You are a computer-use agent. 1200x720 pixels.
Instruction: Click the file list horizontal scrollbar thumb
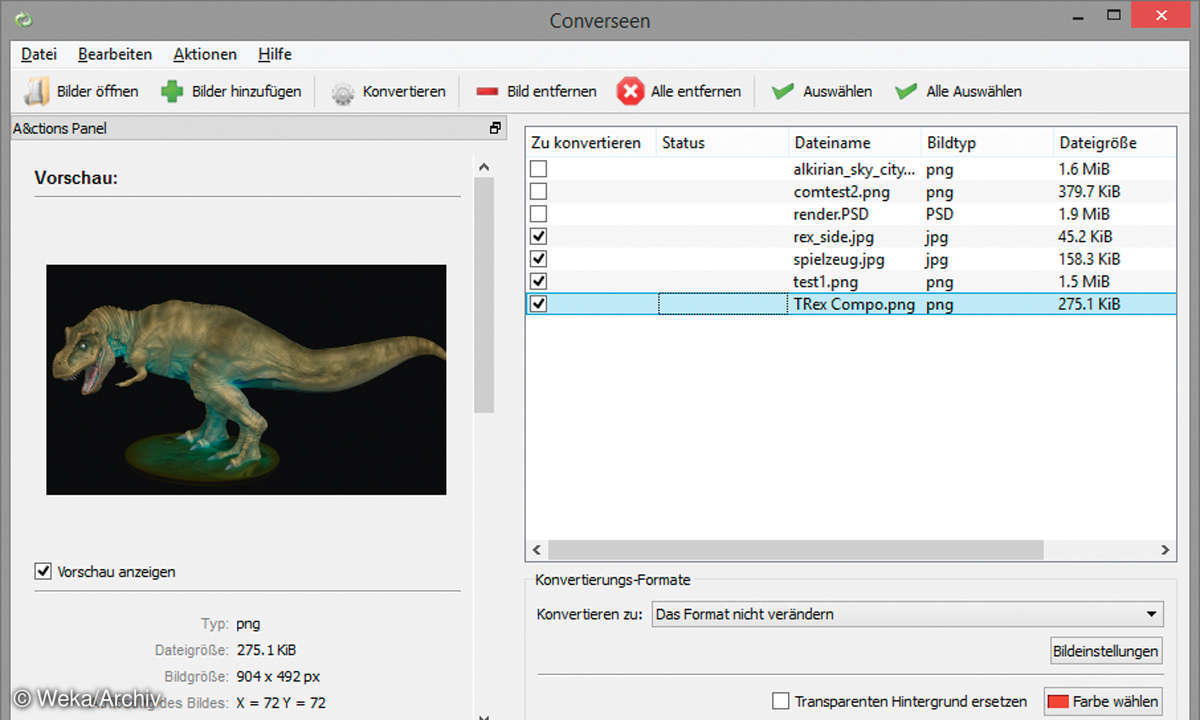[x=795, y=550]
